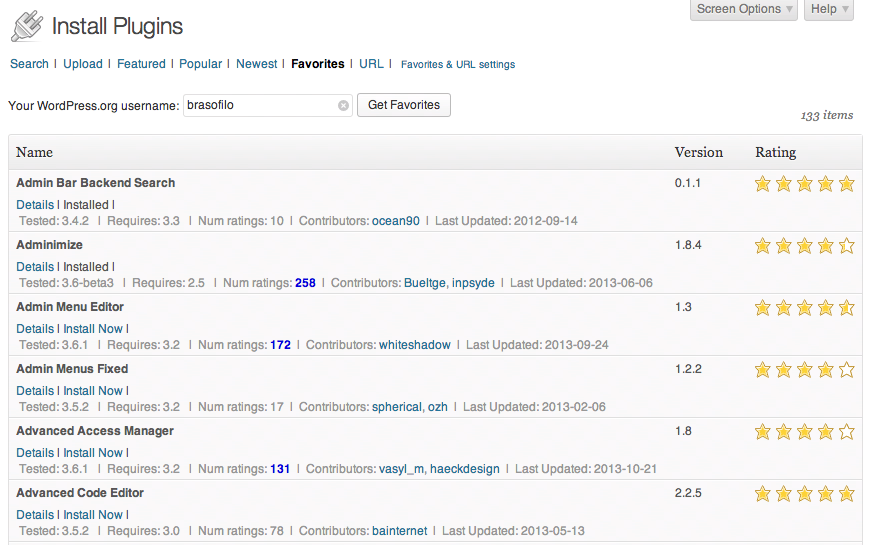Open Details for Admin Menu Editor

click(35, 329)
